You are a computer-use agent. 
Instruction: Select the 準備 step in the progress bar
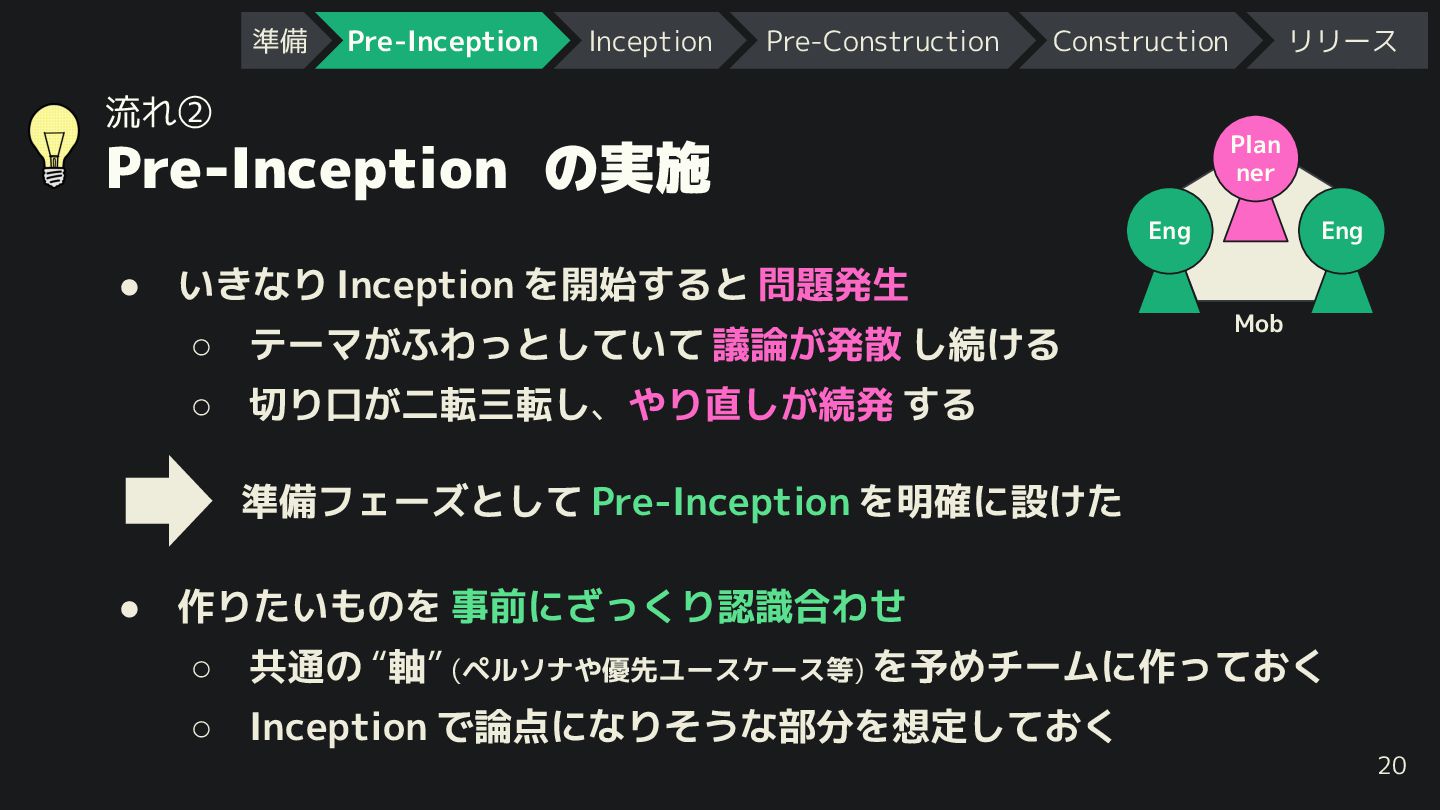pos(279,41)
